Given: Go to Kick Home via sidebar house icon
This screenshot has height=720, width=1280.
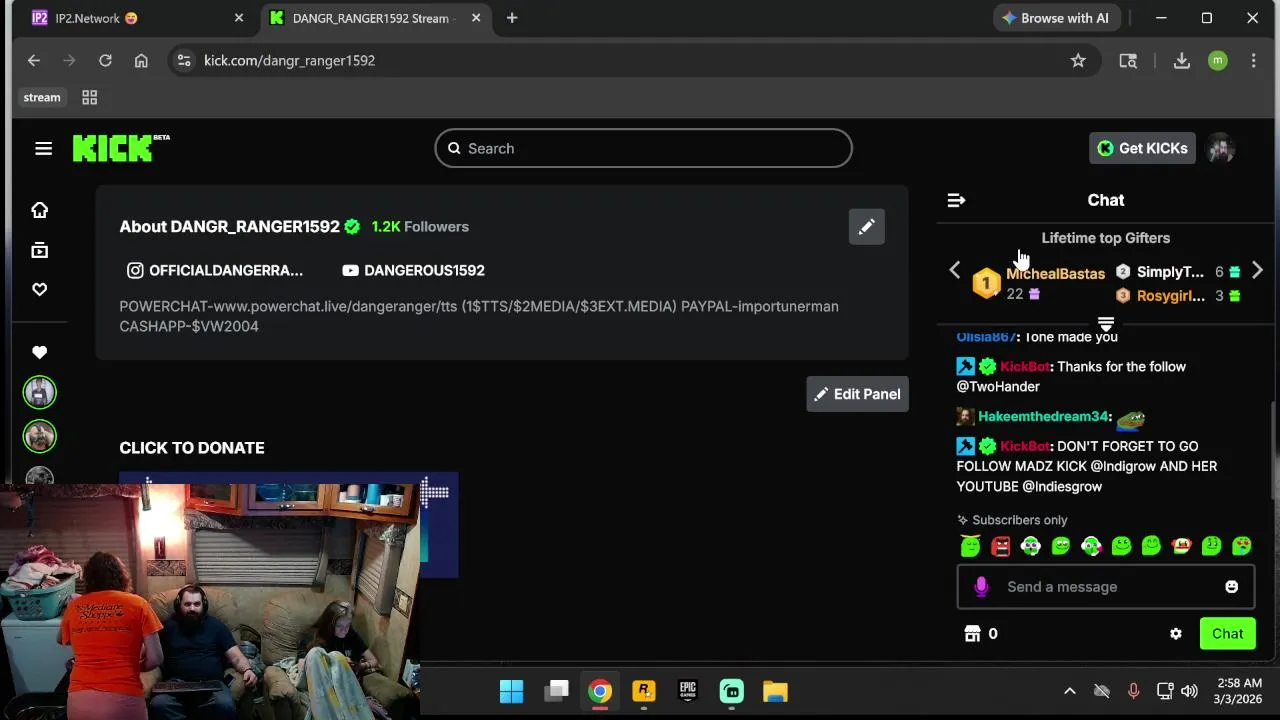Looking at the screenshot, I should [x=40, y=210].
